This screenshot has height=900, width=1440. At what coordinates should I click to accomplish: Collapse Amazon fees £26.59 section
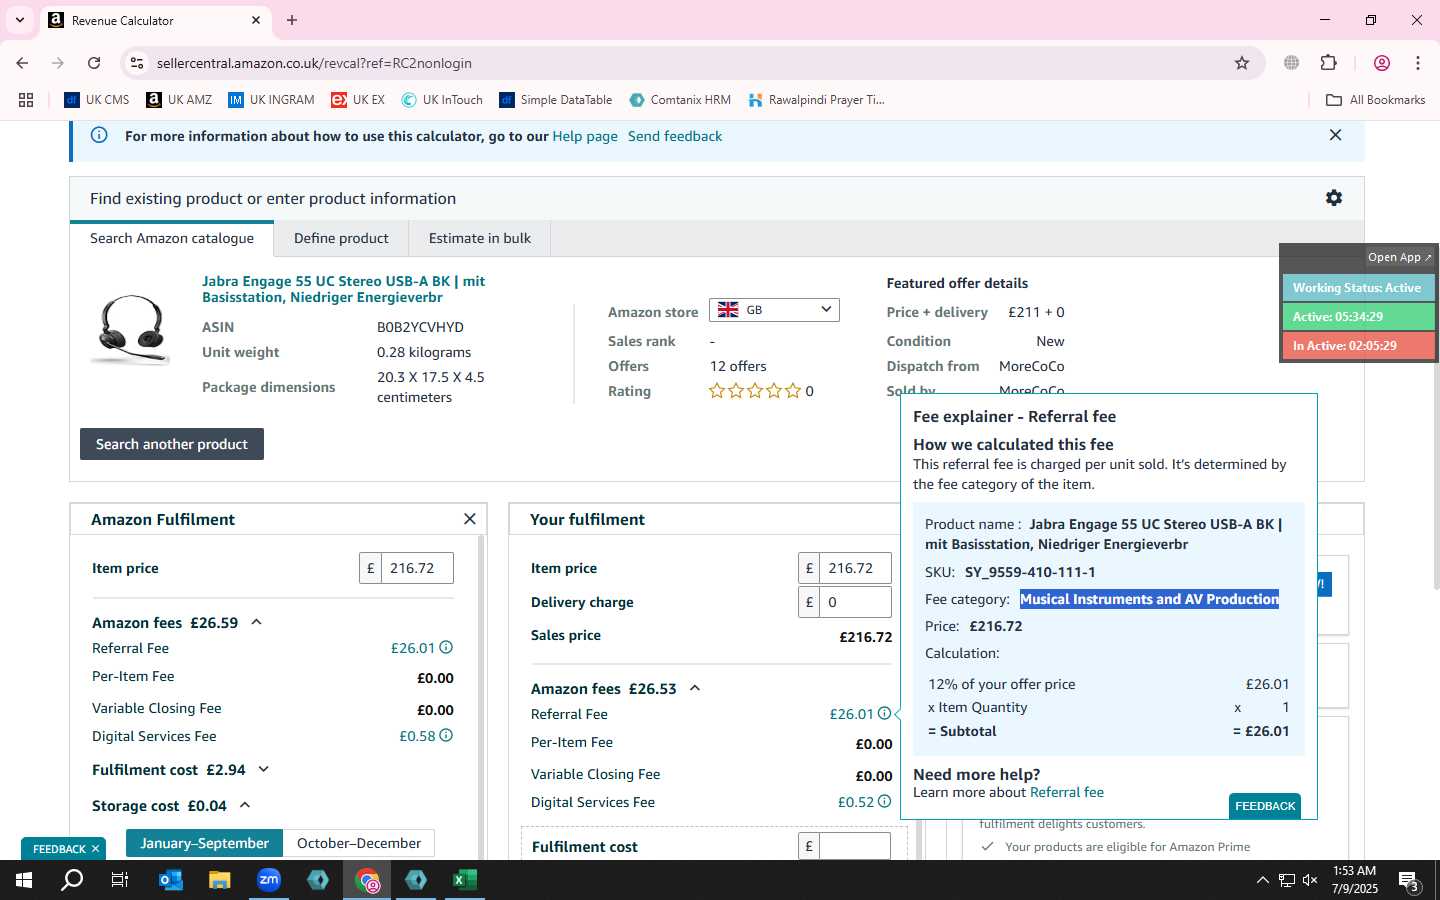click(256, 622)
